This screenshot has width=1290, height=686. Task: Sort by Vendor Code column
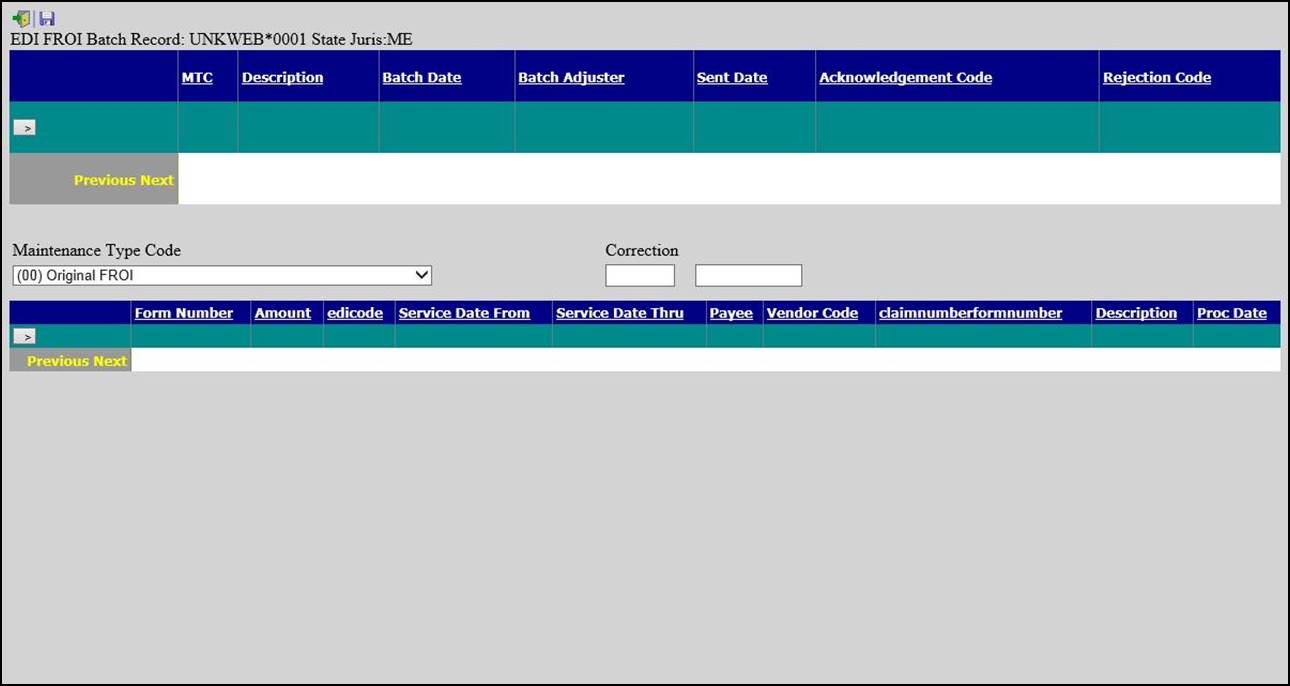[812, 313]
